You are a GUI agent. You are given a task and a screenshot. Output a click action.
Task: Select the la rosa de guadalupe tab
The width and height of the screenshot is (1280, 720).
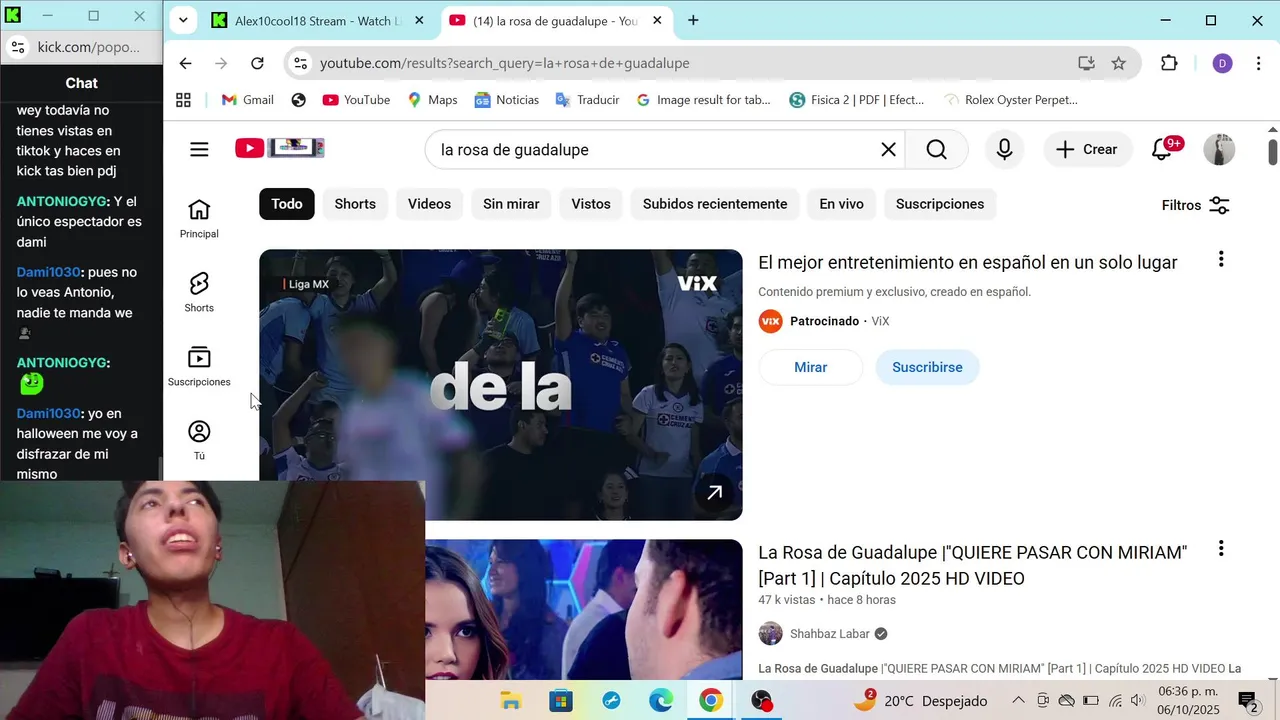(x=555, y=20)
